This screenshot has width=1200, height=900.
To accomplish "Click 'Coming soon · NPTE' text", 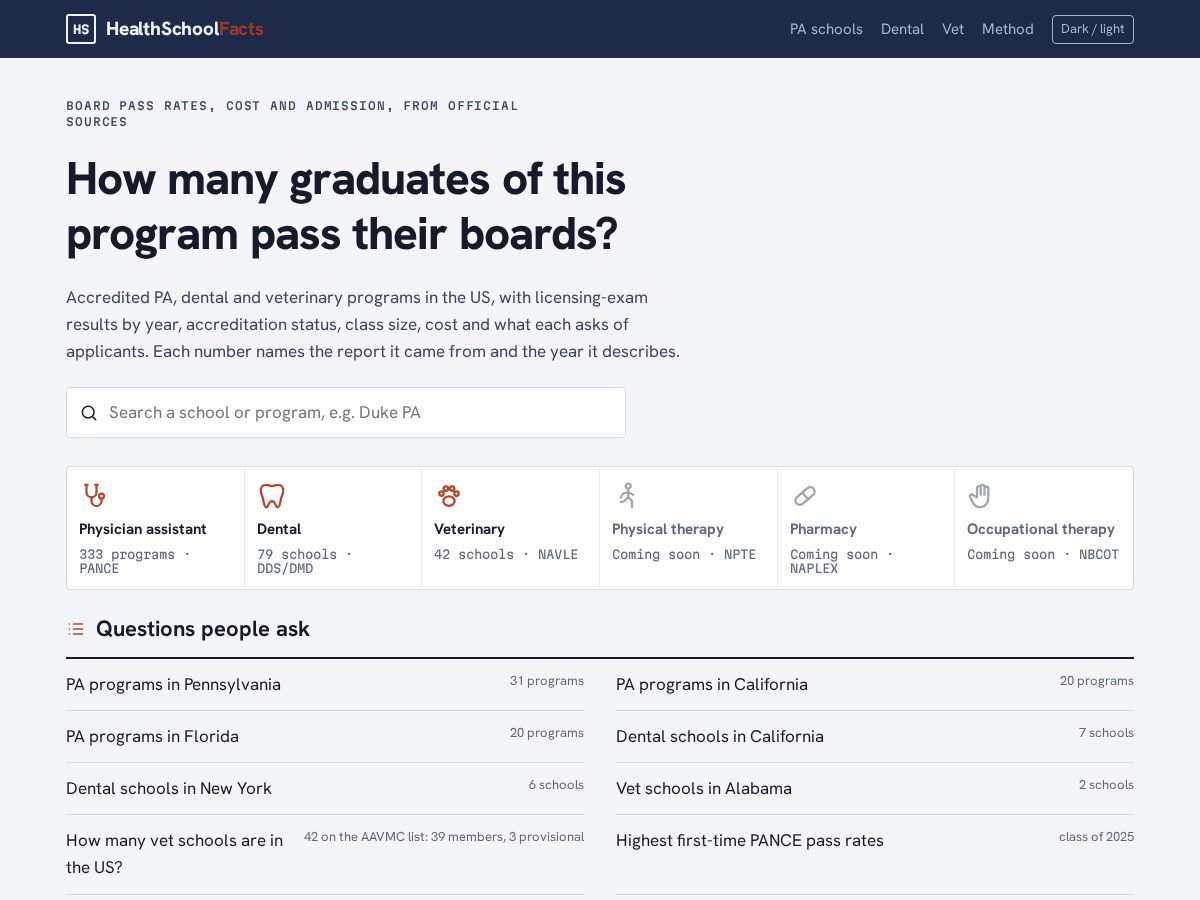I will (x=684, y=555).
